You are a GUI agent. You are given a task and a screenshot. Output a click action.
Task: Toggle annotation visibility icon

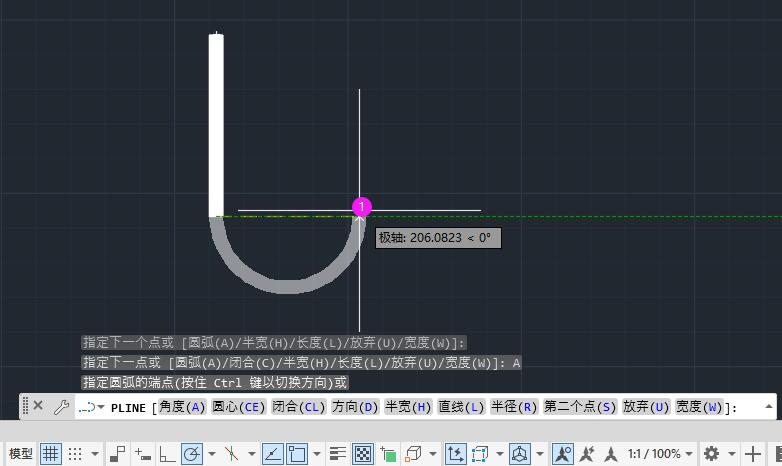click(x=563, y=454)
